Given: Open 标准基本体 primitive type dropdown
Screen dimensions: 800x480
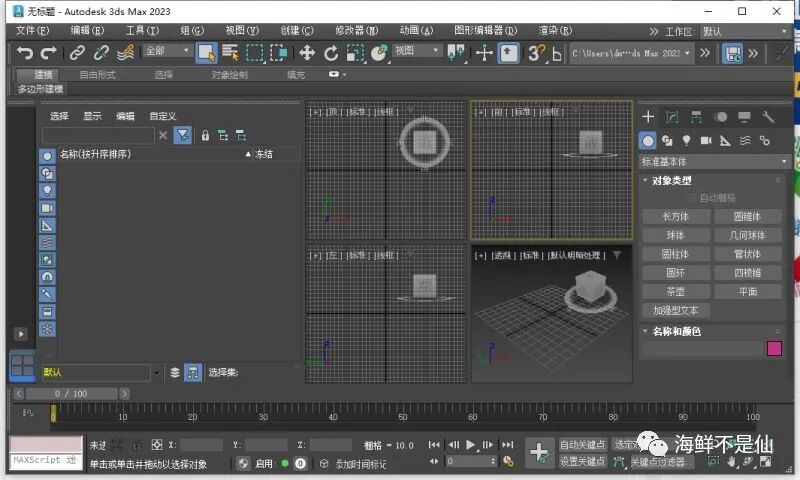Looking at the screenshot, I should click(x=714, y=162).
